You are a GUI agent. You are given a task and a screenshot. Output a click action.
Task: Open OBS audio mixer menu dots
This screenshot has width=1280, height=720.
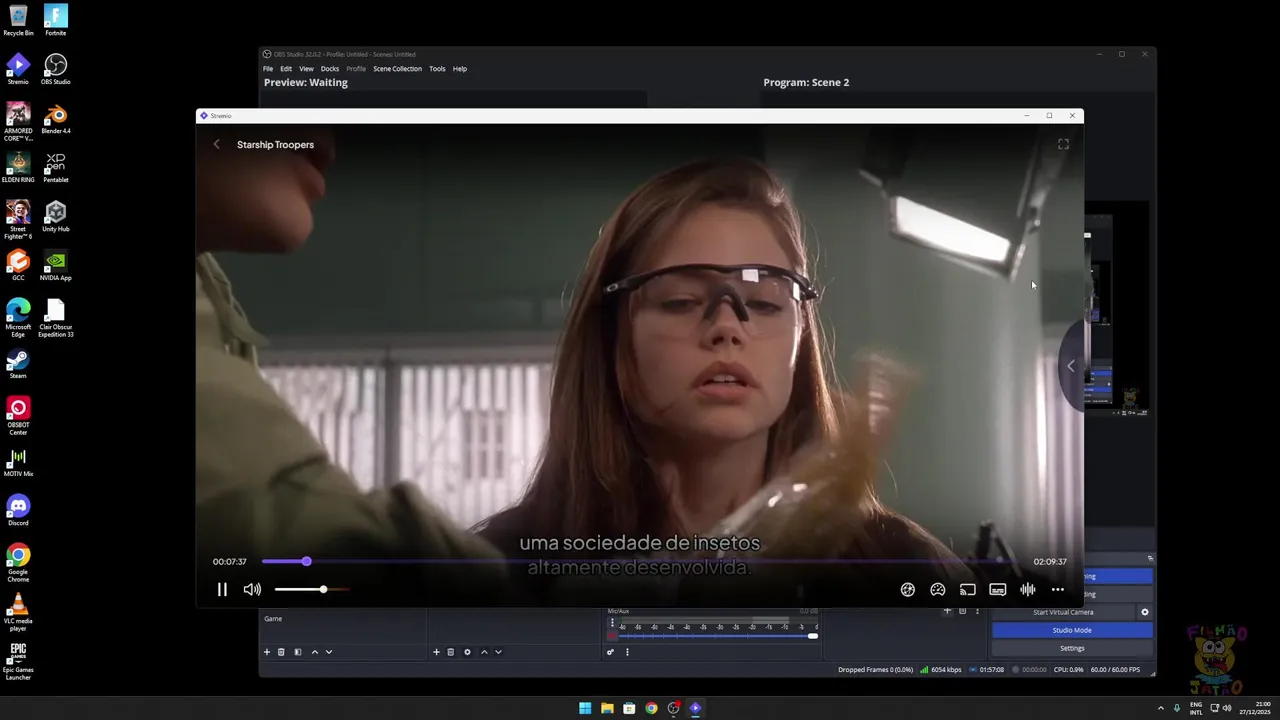628,652
